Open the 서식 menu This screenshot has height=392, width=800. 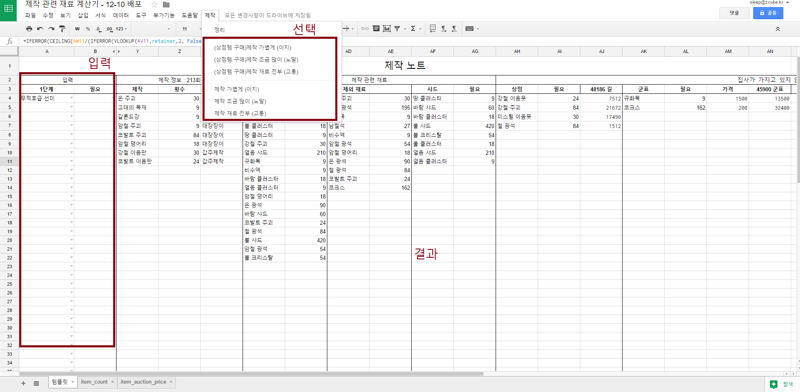[101, 15]
